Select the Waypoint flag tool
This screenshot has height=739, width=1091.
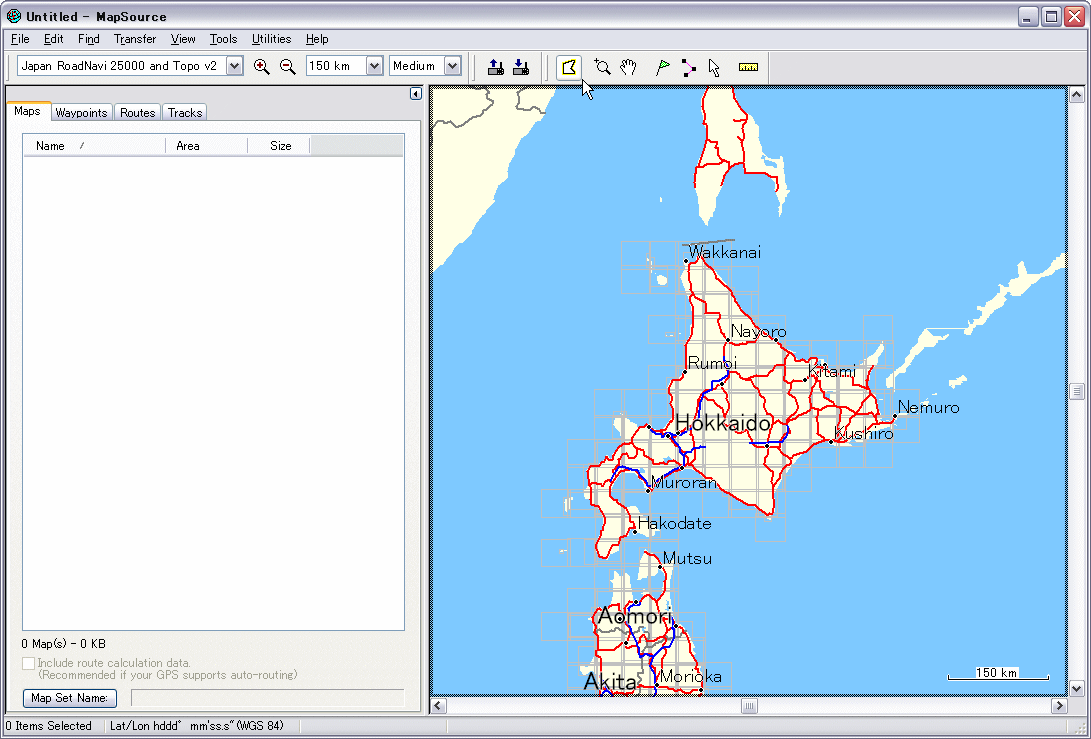tap(662, 67)
